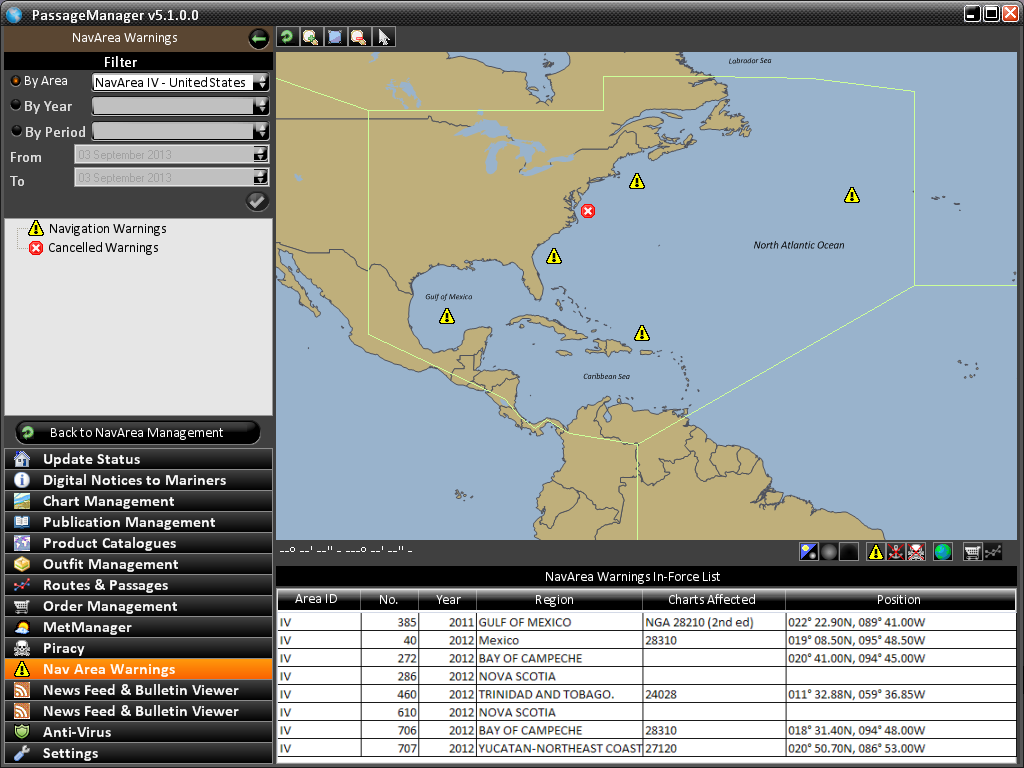The width and height of the screenshot is (1024, 768).
Task: Select NOVA SCOTIA warning number 286 row
Action: pyautogui.click(x=647, y=677)
